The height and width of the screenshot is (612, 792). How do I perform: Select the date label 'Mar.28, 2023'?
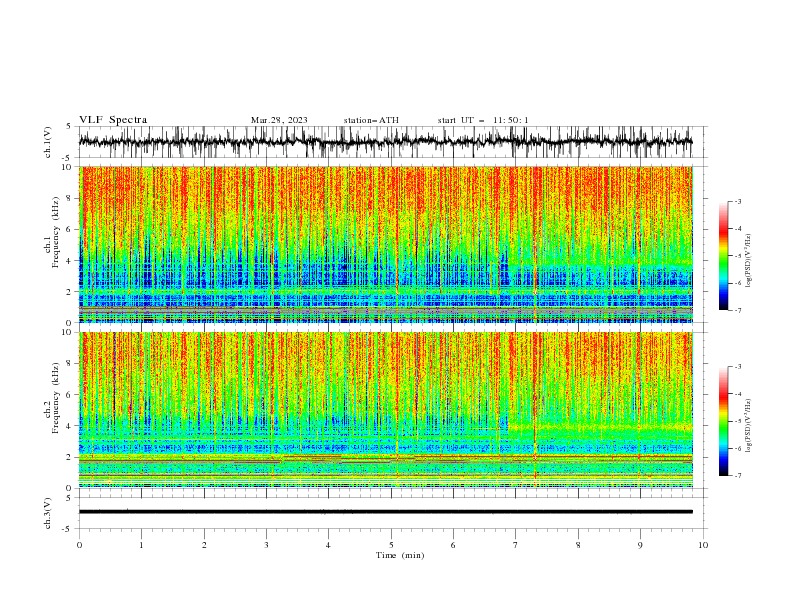(279, 120)
